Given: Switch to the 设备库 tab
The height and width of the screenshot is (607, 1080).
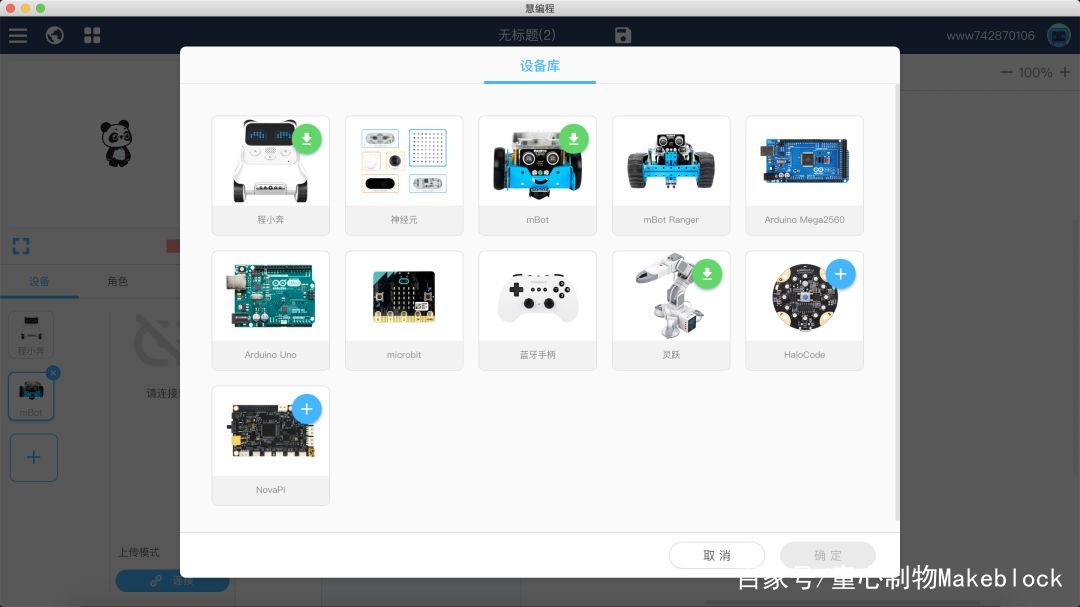Looking at the screenshot, I should pos(540,66).
